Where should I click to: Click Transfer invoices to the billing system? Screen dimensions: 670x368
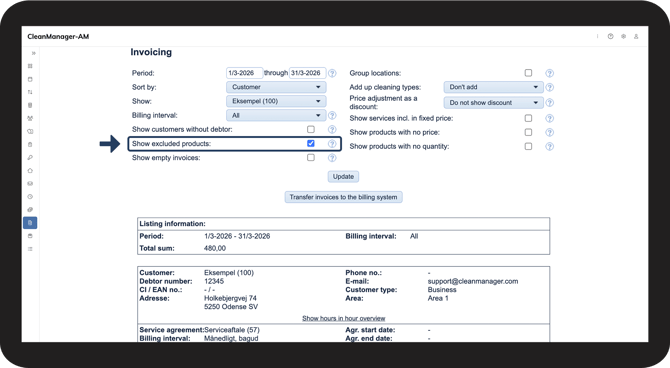(344, 197)
